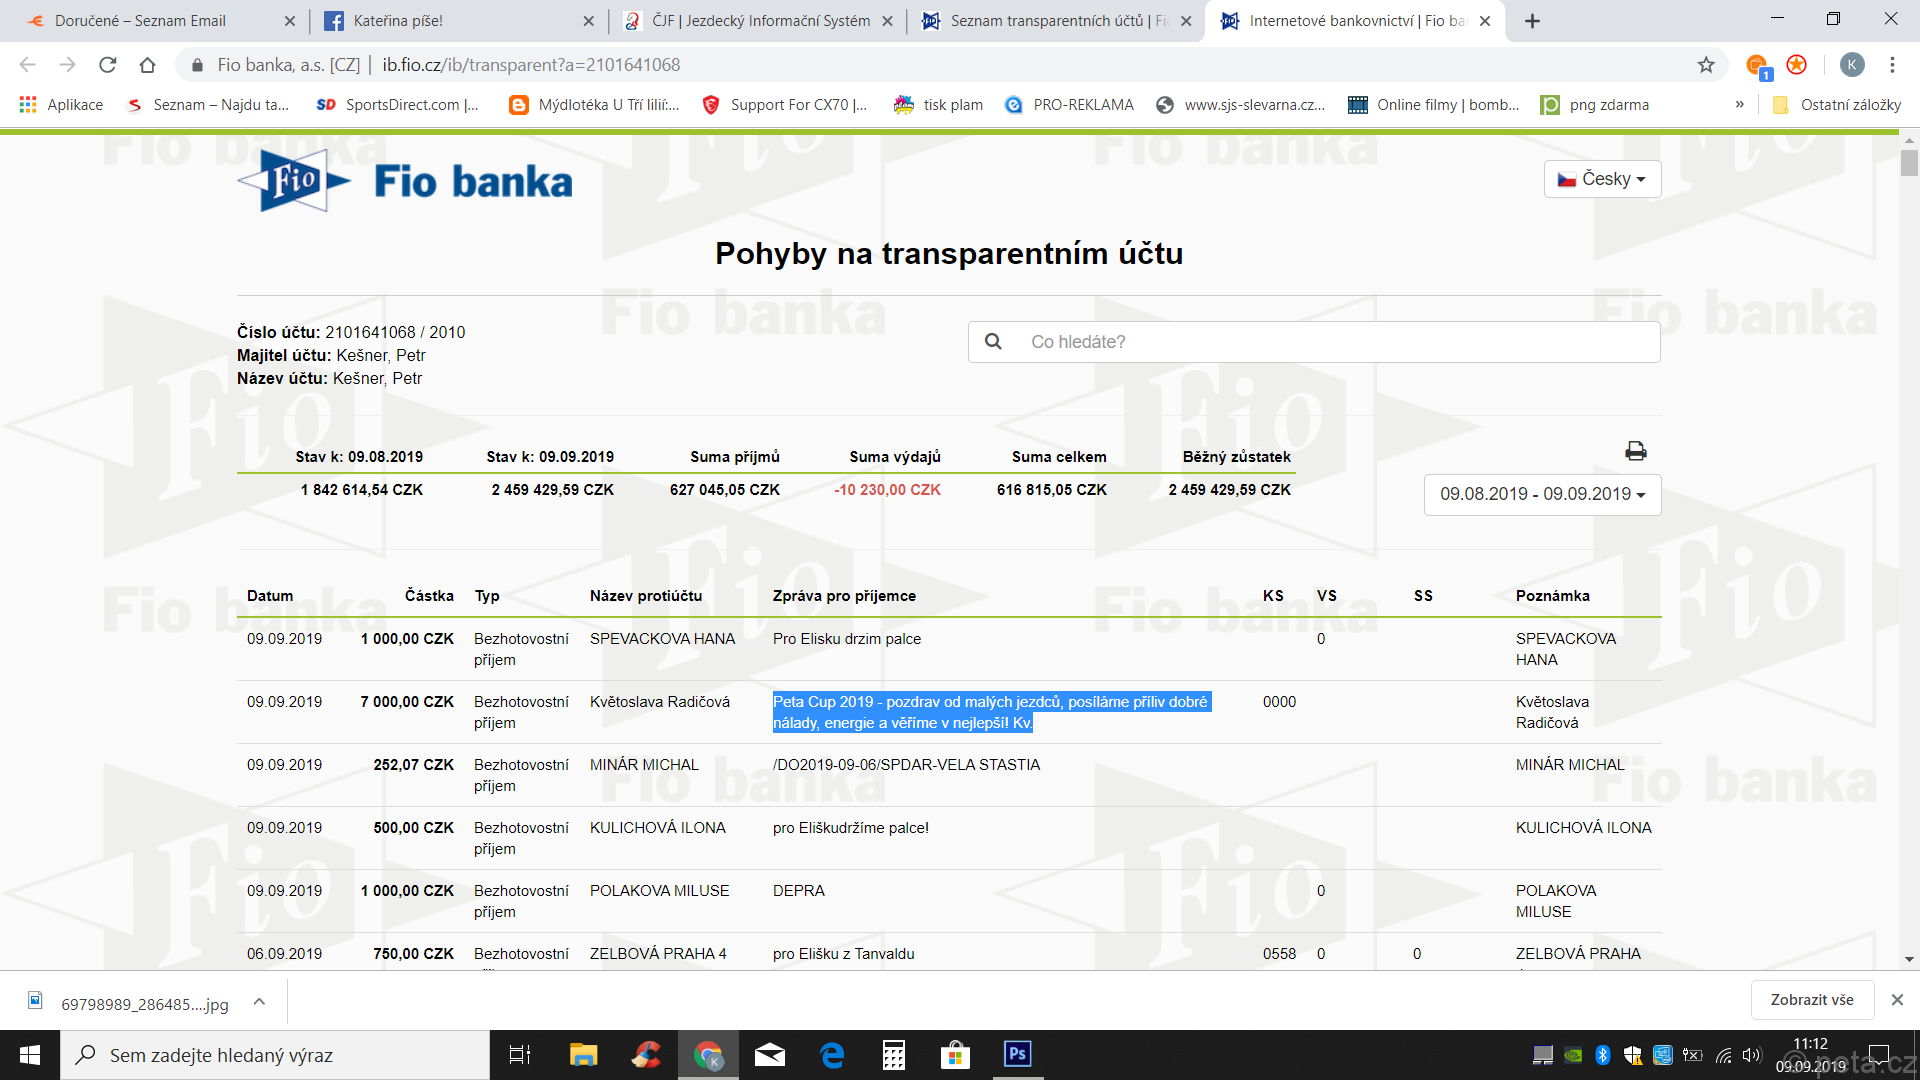Image resolution: width=1920 pixels, height=1080 pixels.
Task: Open Photoshop from the taskbar
Action: 1017,1054
